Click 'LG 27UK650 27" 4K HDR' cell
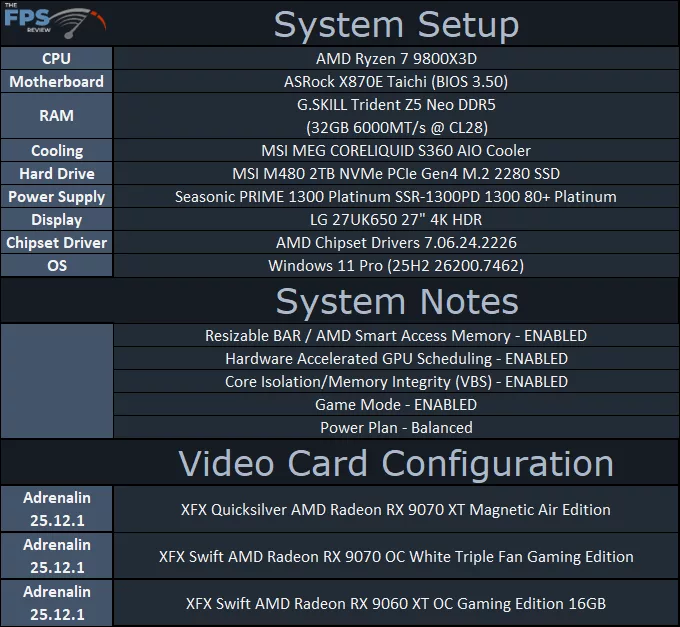This screenshot has width=680, height=627. click(396, 219)
